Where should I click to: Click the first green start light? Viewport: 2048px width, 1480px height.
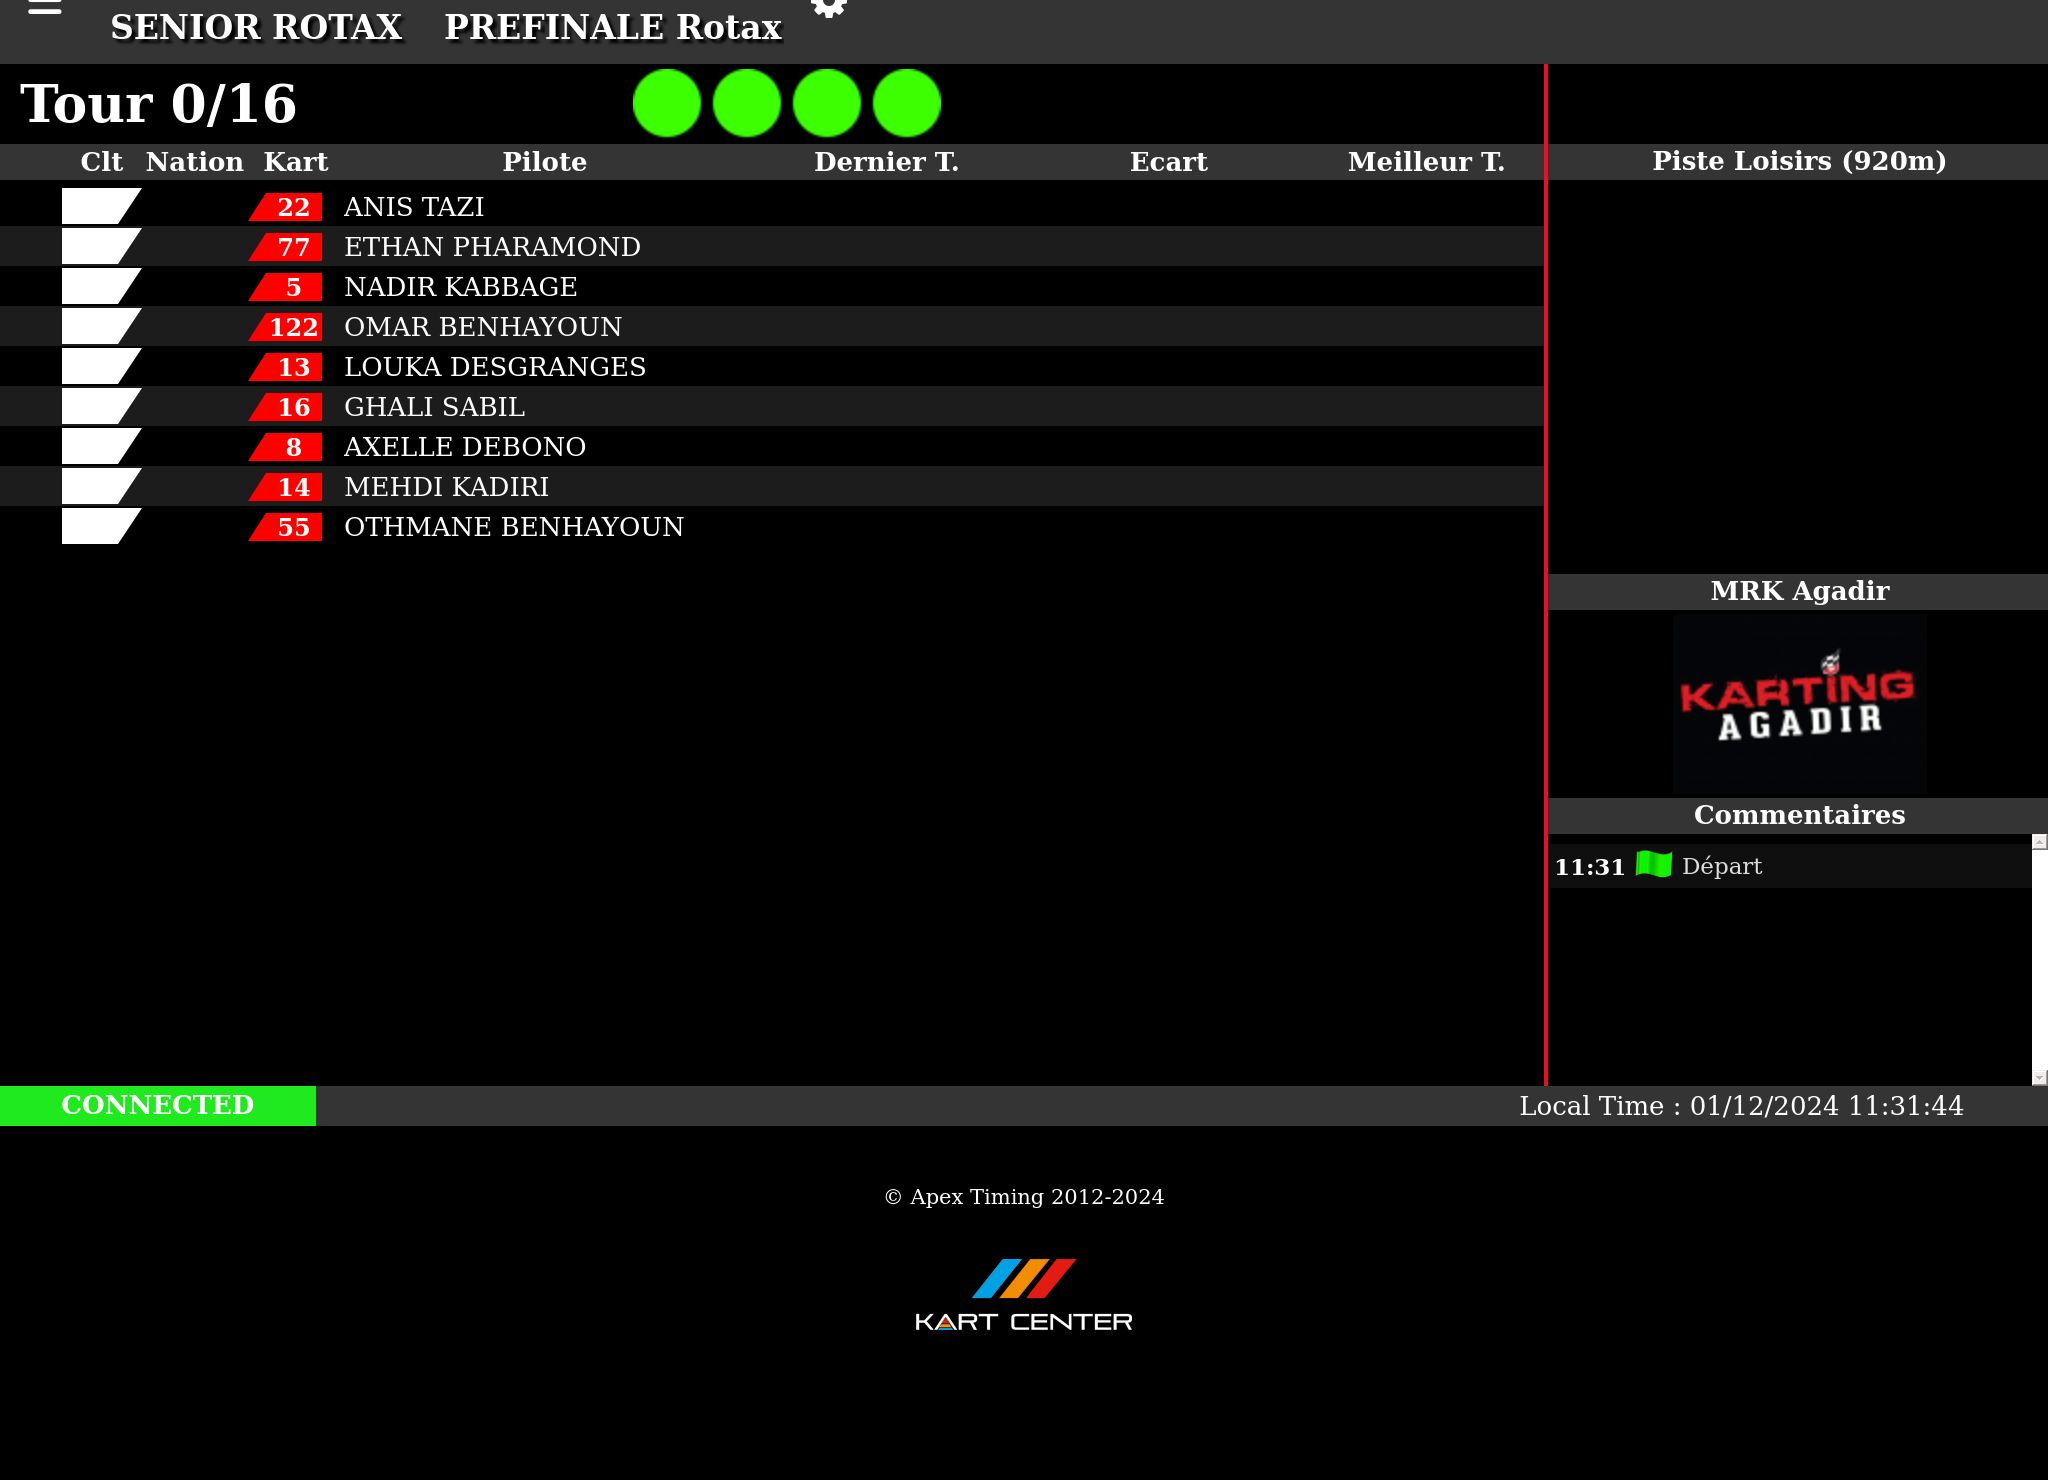tap(667, 103)
